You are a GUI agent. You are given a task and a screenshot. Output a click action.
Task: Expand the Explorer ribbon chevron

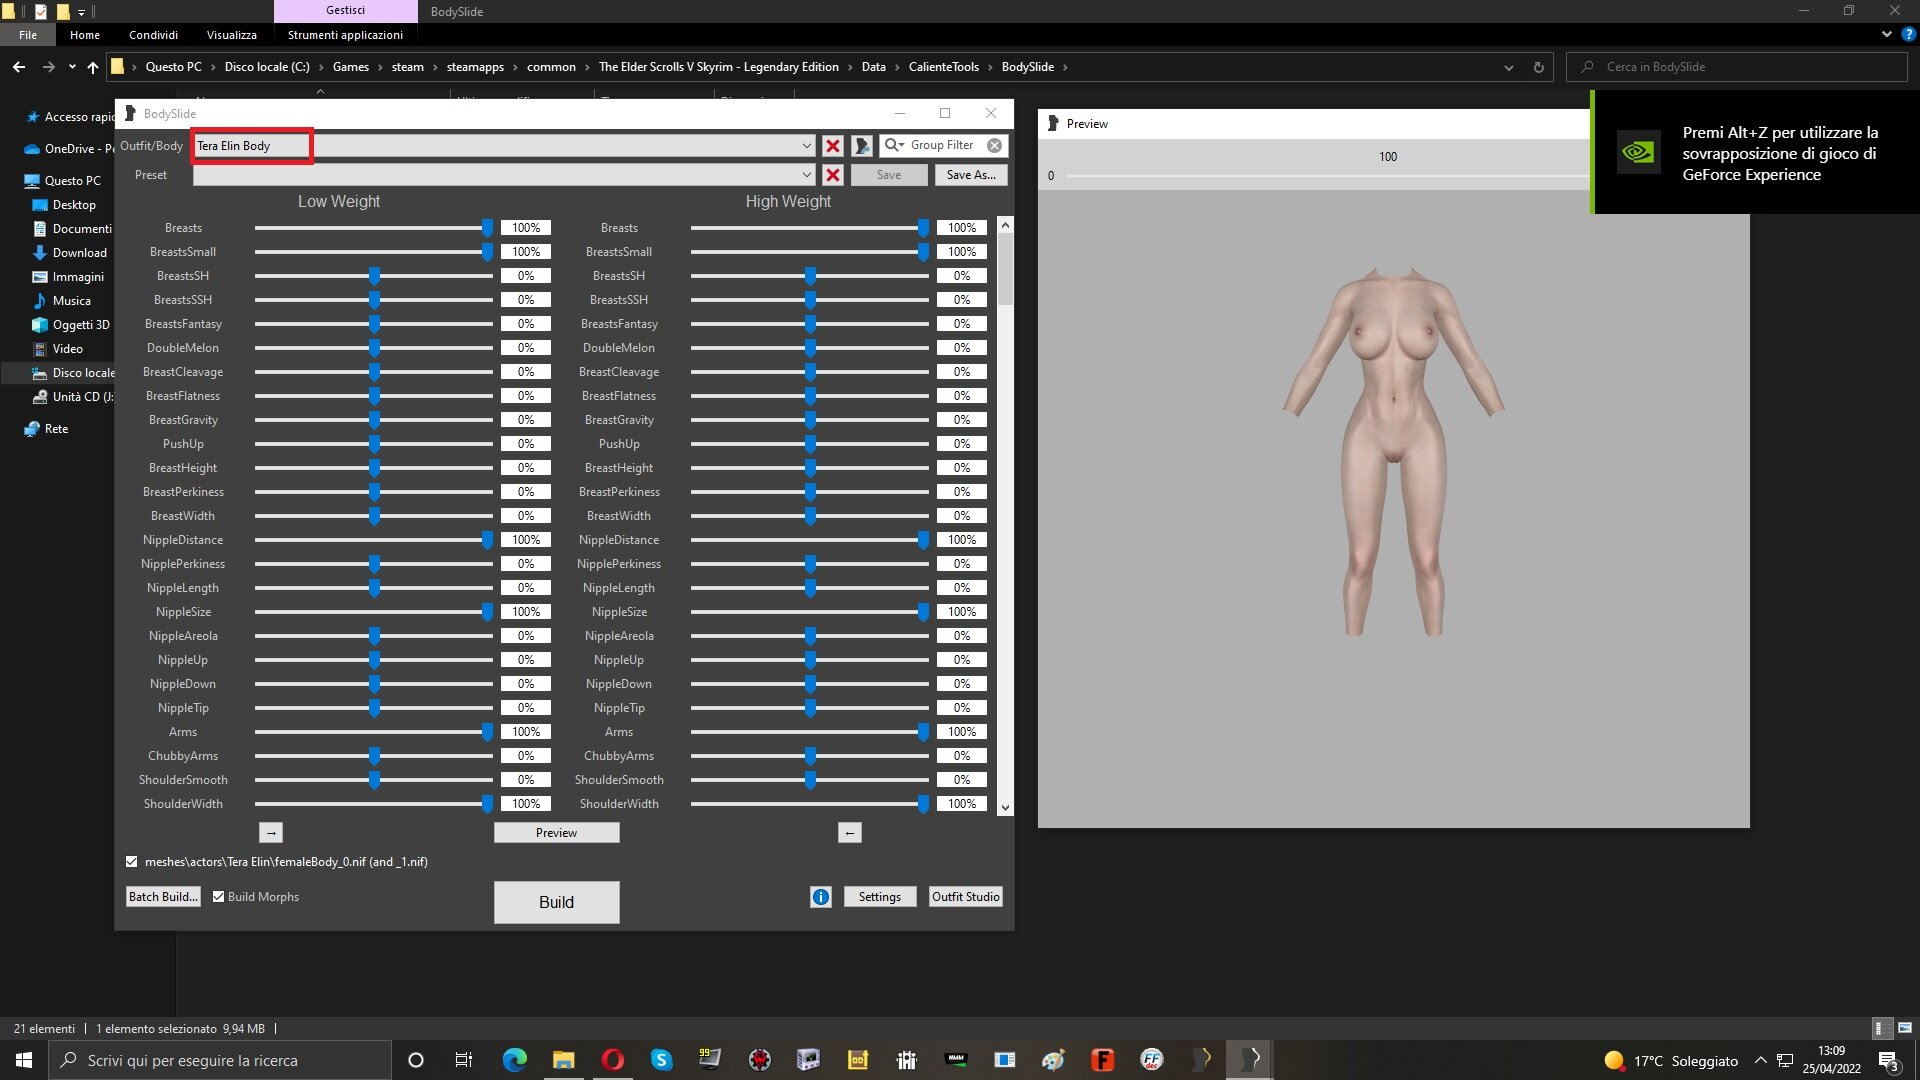pos(1886,34)
